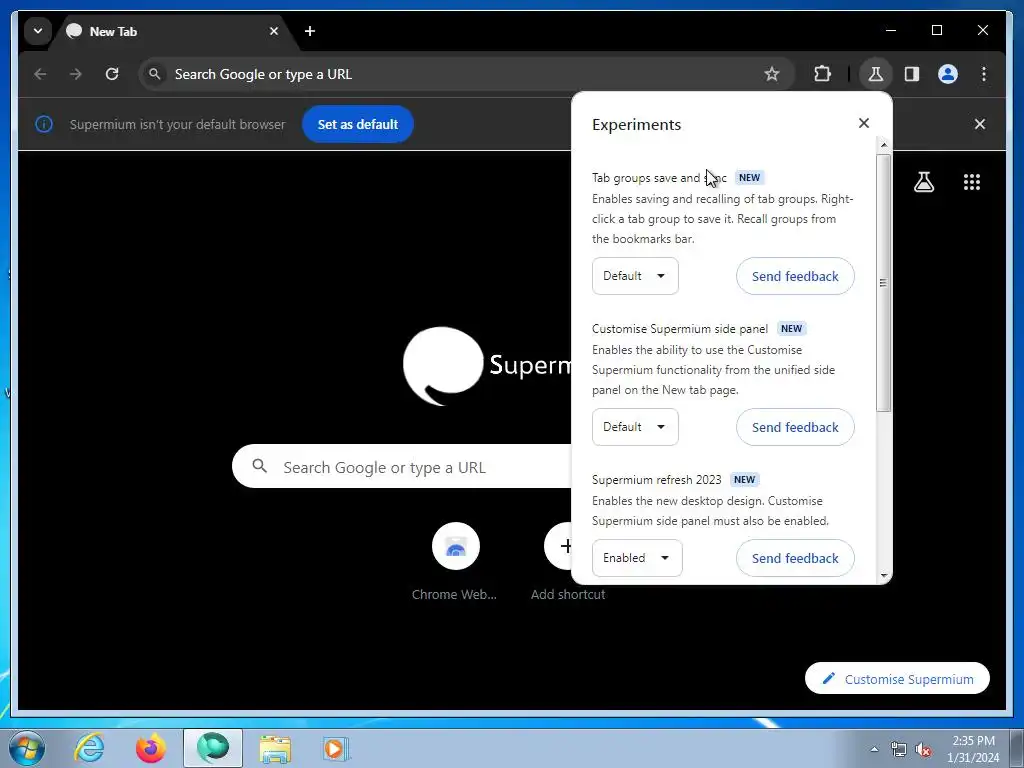The width and height of the screenshot is (1024, 768).
Task: Open Tab groups save and sync dropdown
Action: point(635,276)
